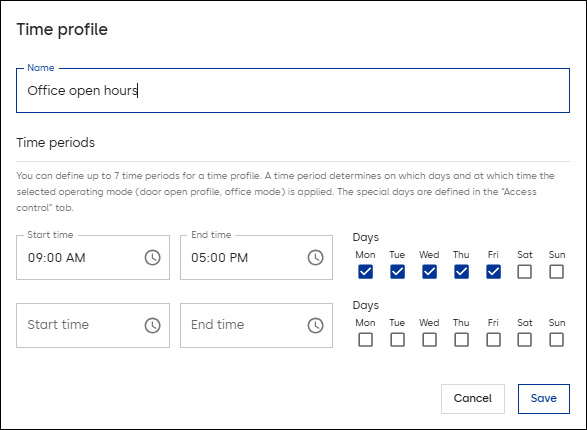This screenshot has height=430, width=587.
Task: Uncheck Mon in first time period
Action: coord(365,272)
